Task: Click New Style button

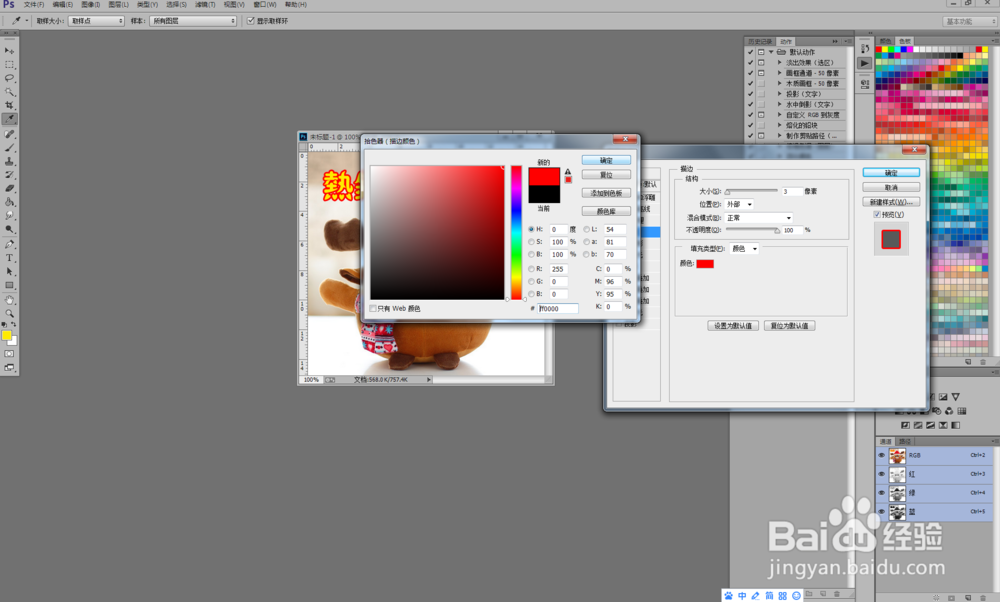Action: pos(891,202)
